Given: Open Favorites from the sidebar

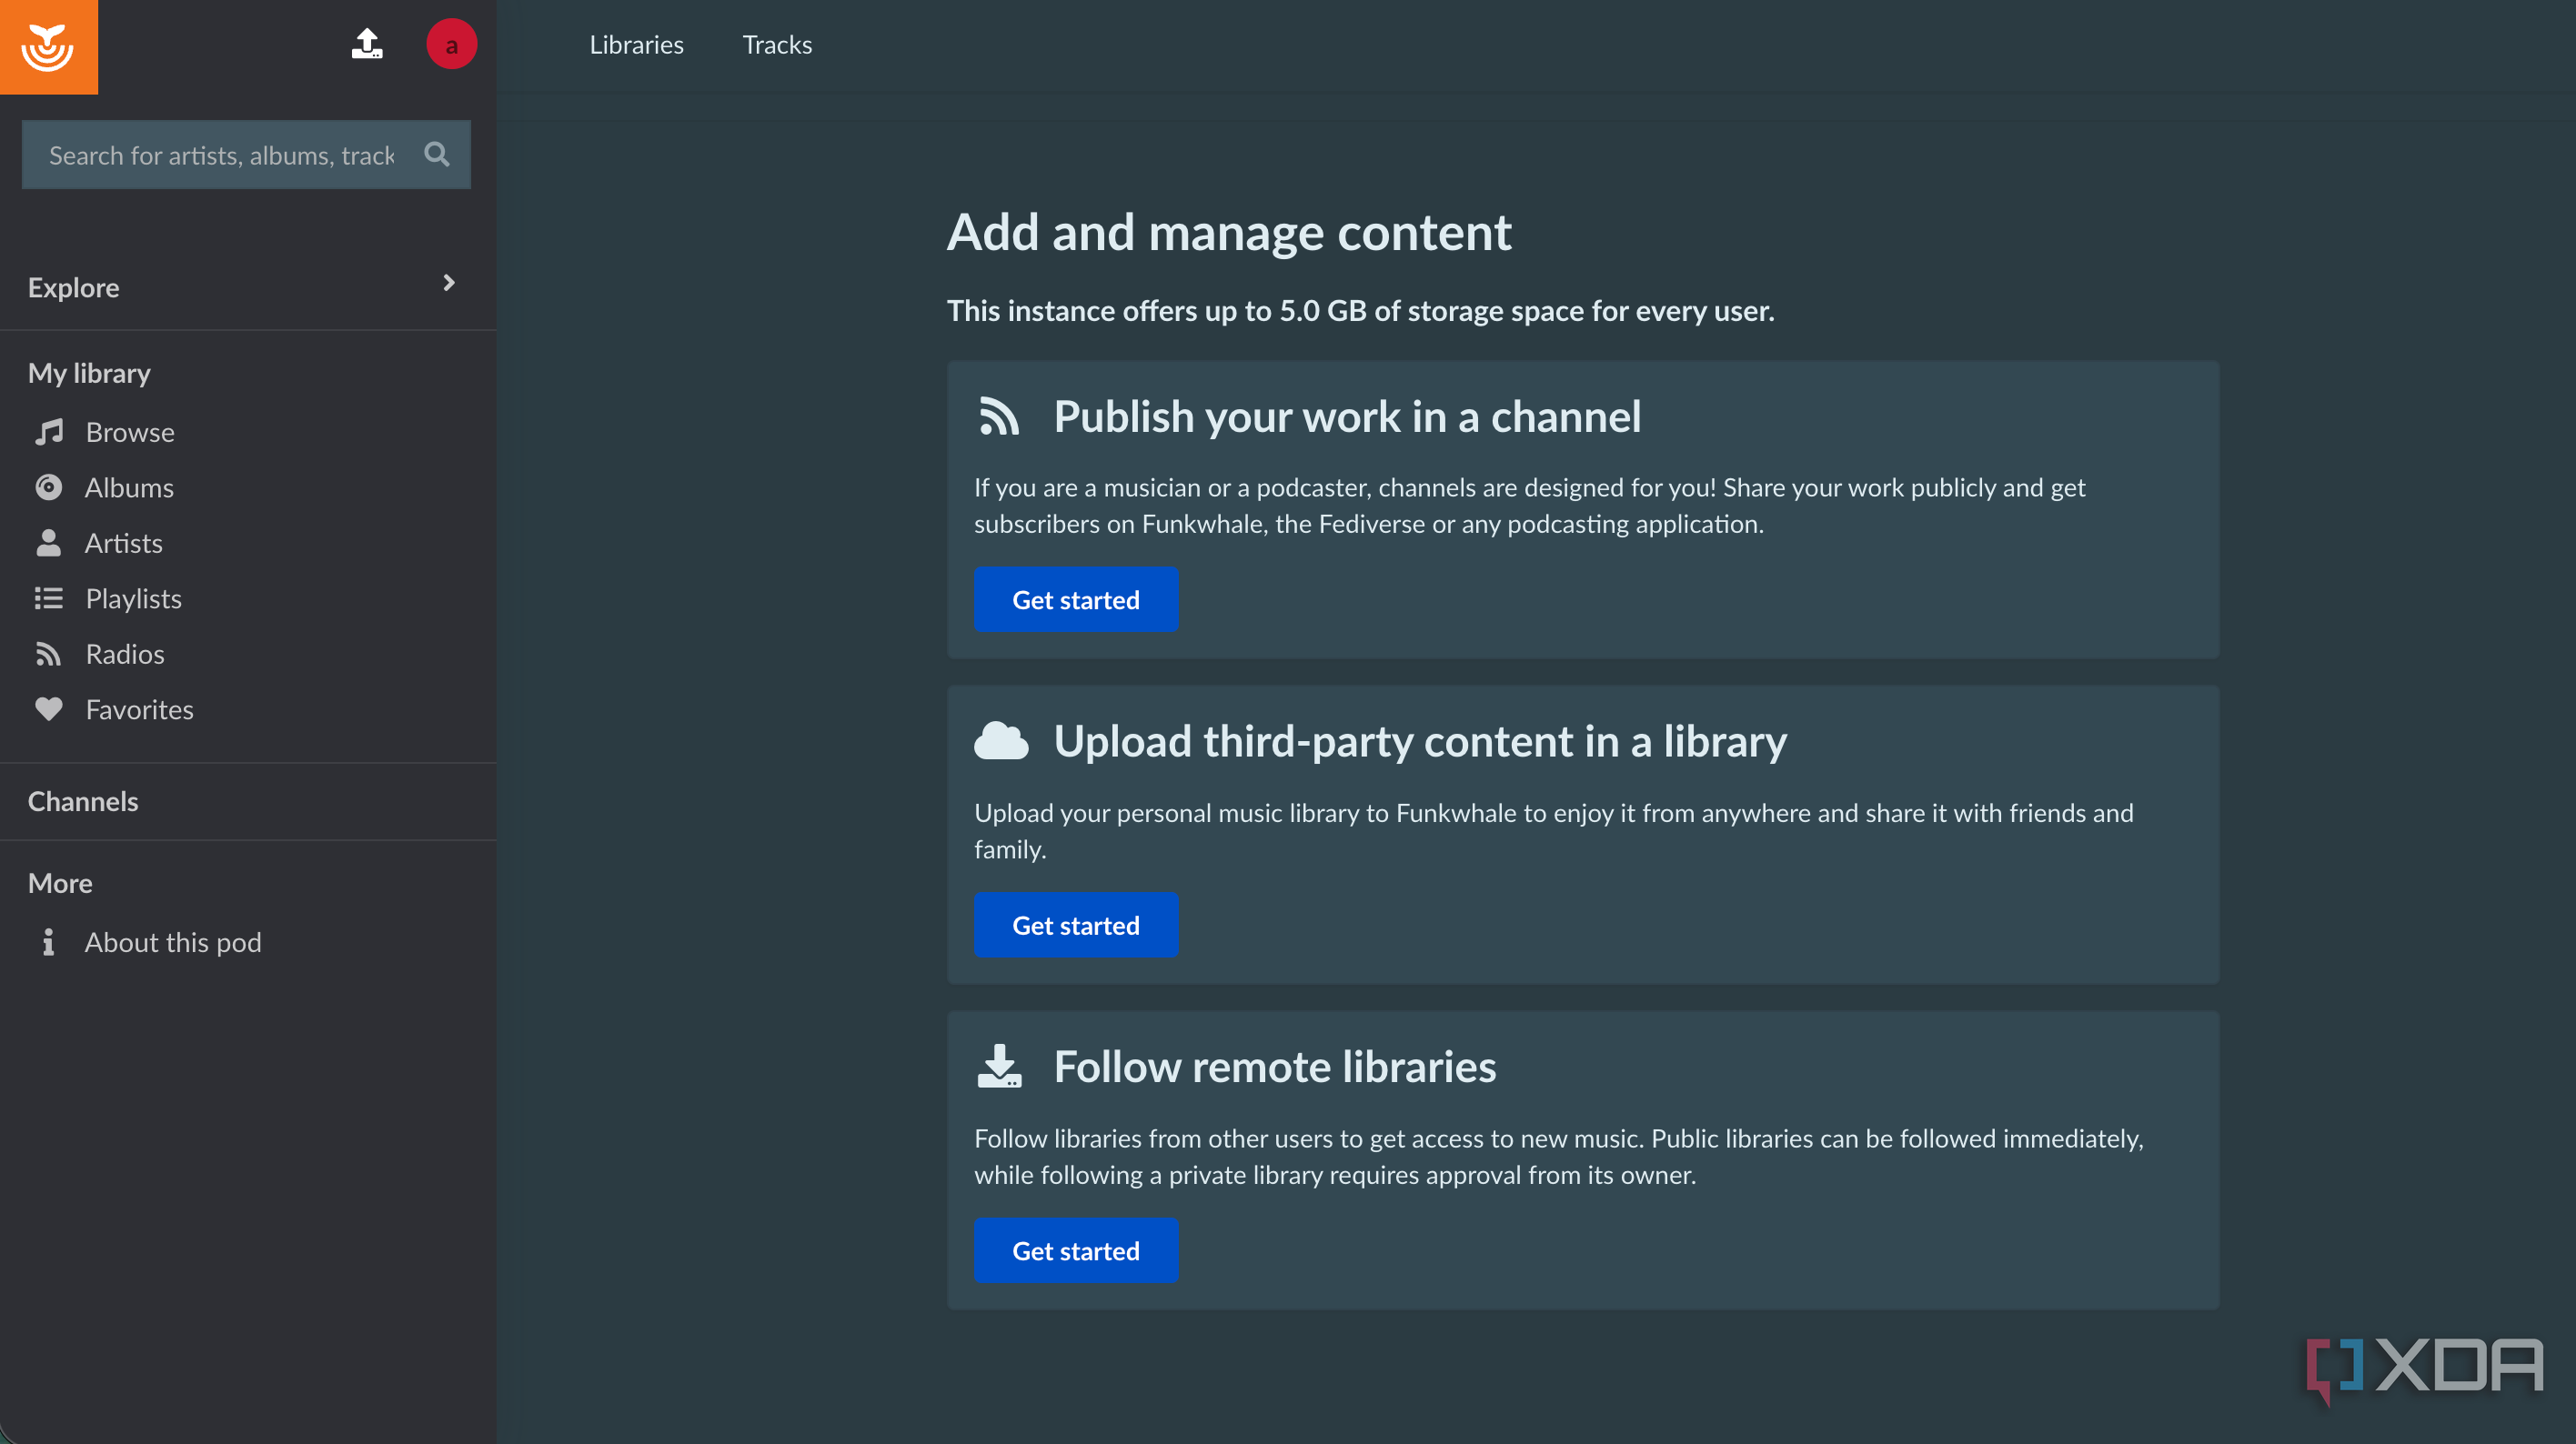Looking at the screenshot, I should click(x=139, y=709).
